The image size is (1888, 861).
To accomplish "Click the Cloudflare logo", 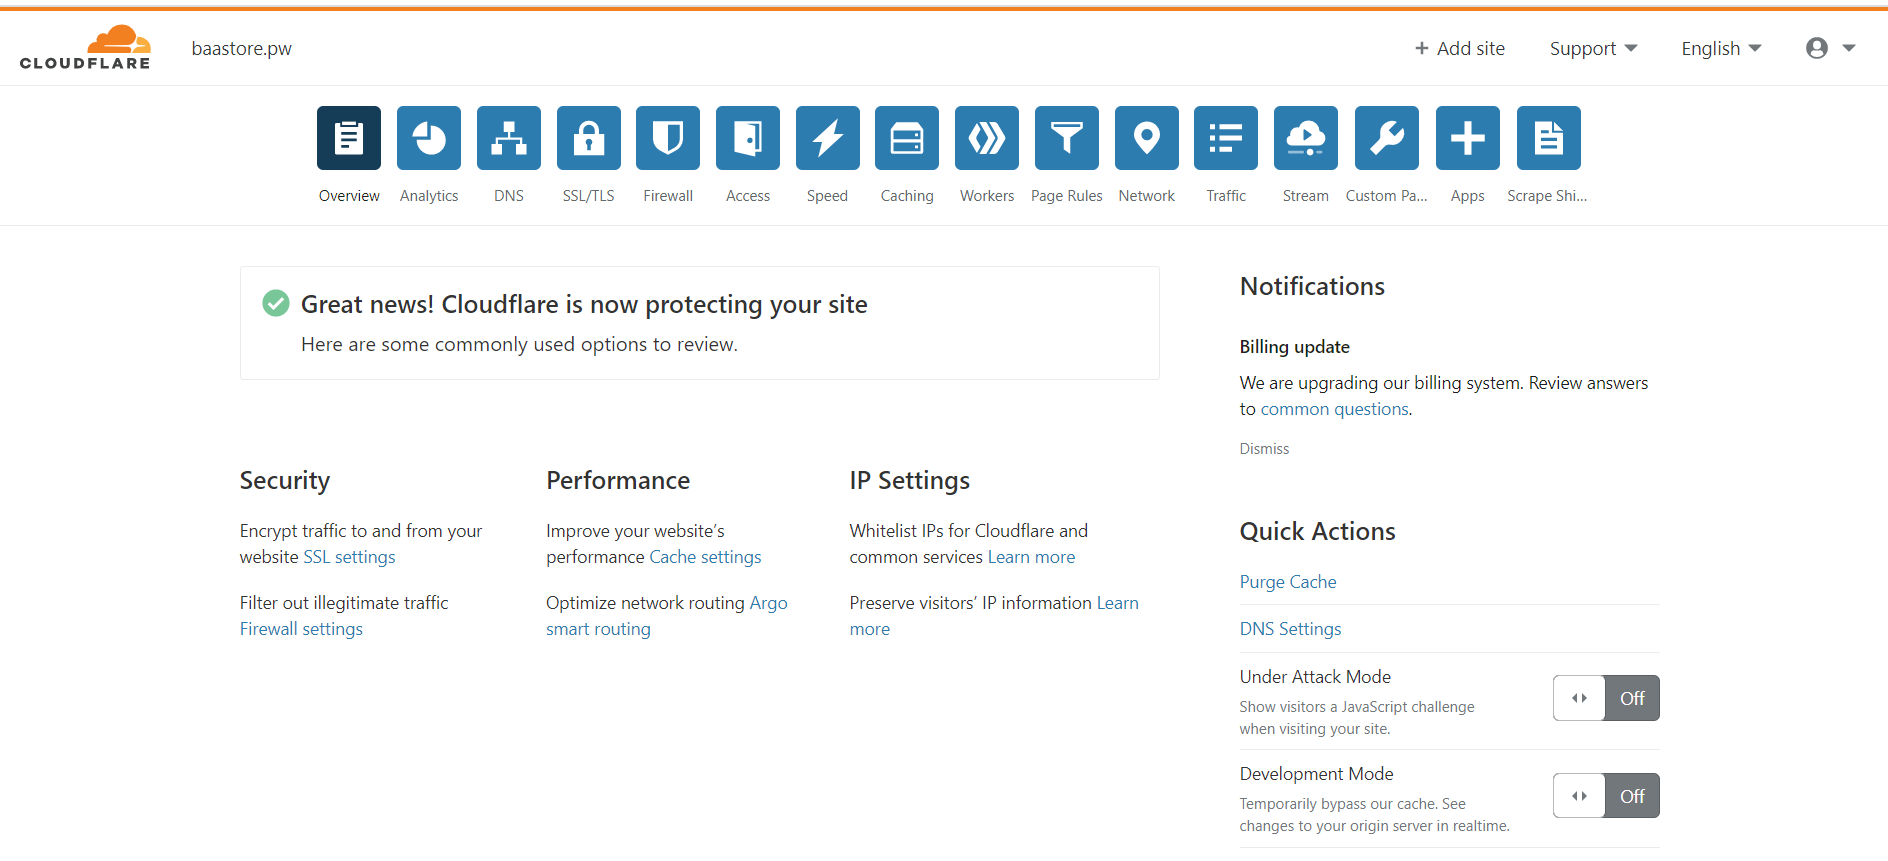I will pos(85,48).
